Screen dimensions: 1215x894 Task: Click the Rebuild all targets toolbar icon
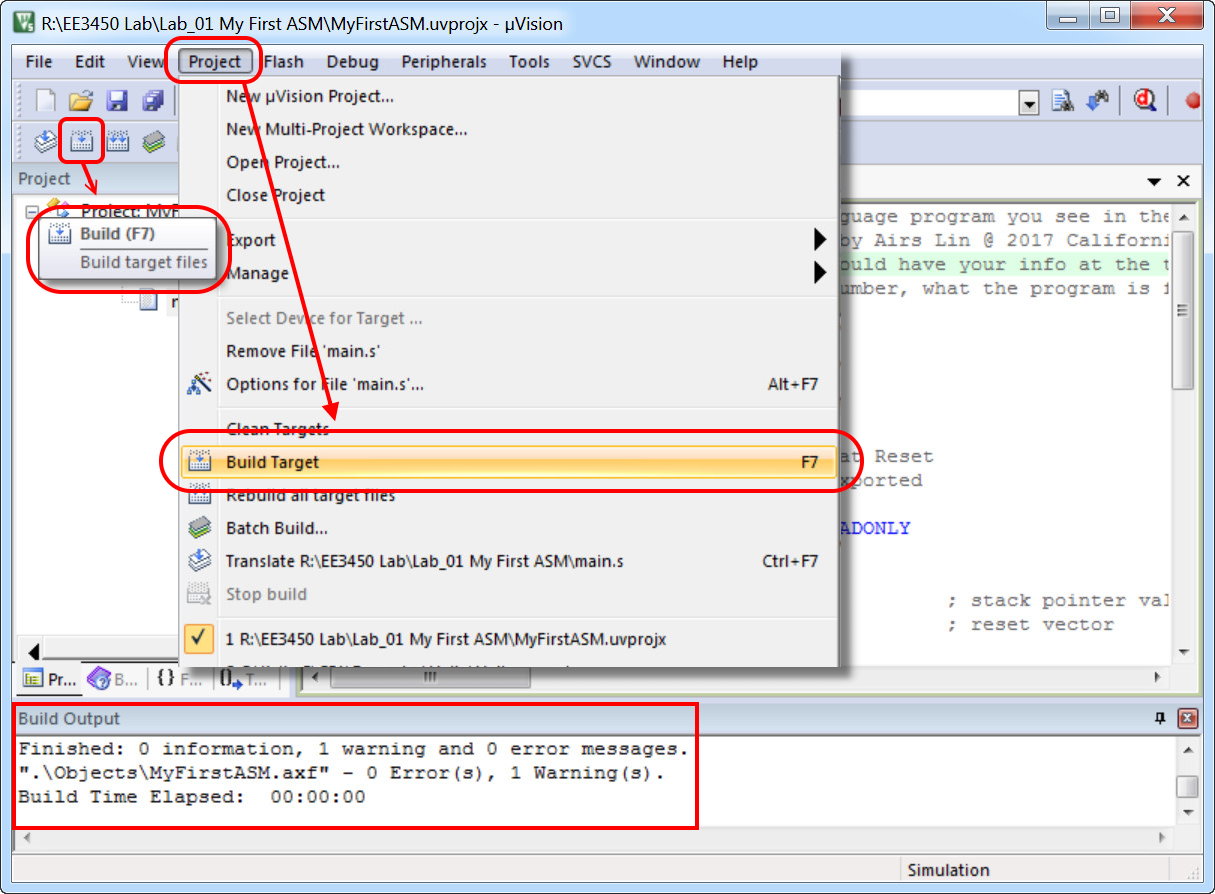tap(118, 142)
